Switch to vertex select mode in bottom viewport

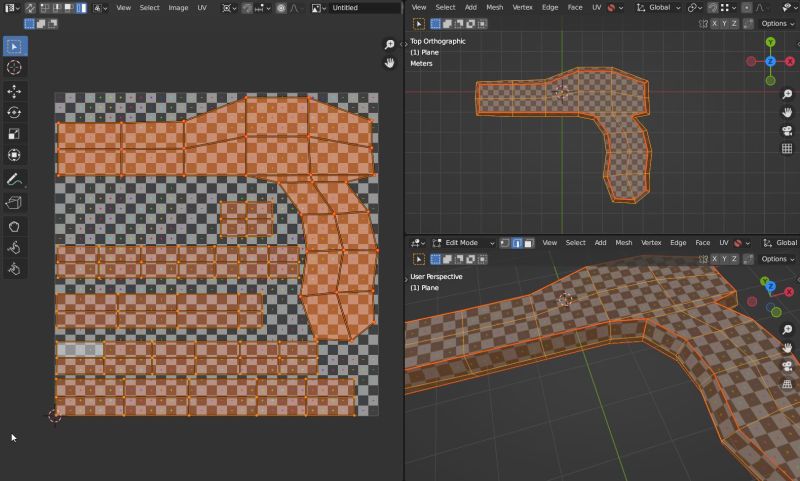(505, 243)
